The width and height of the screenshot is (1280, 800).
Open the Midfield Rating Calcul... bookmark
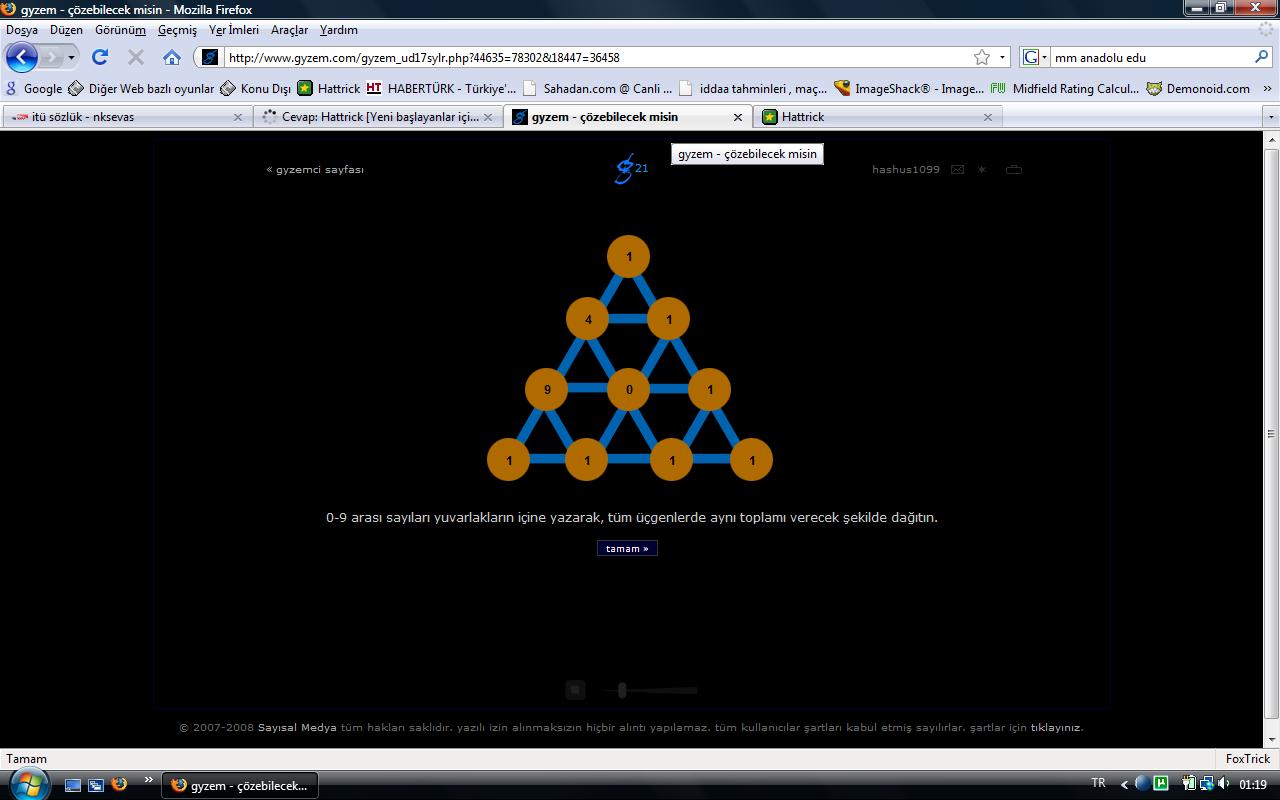(1064, 88)
